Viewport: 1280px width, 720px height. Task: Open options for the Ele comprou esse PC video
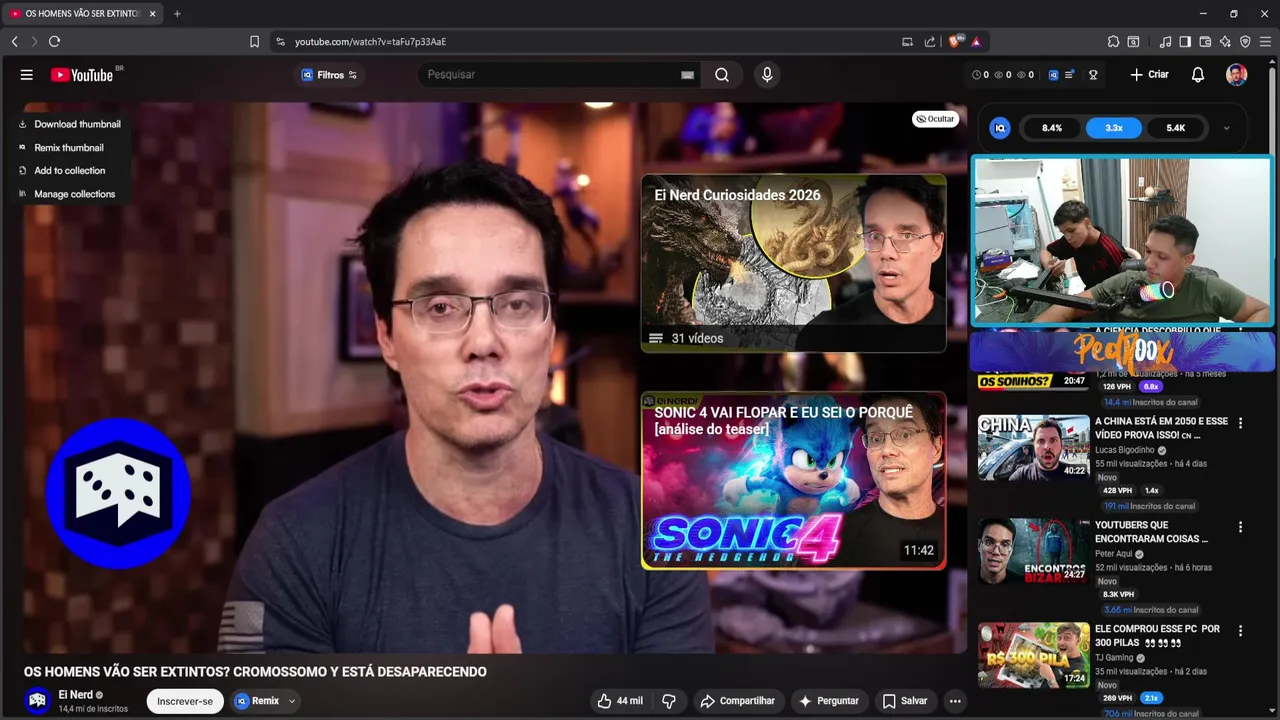[x=1240, y=631]
